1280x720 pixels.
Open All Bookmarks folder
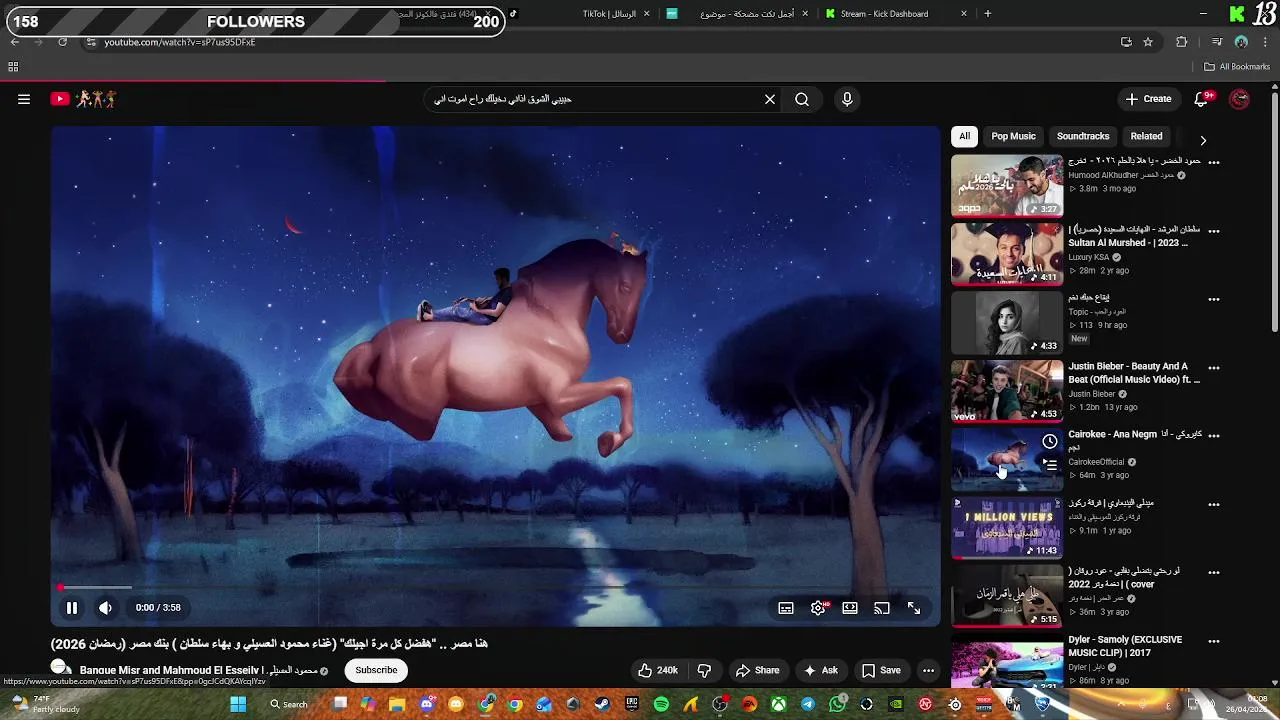pos(1237,67)
